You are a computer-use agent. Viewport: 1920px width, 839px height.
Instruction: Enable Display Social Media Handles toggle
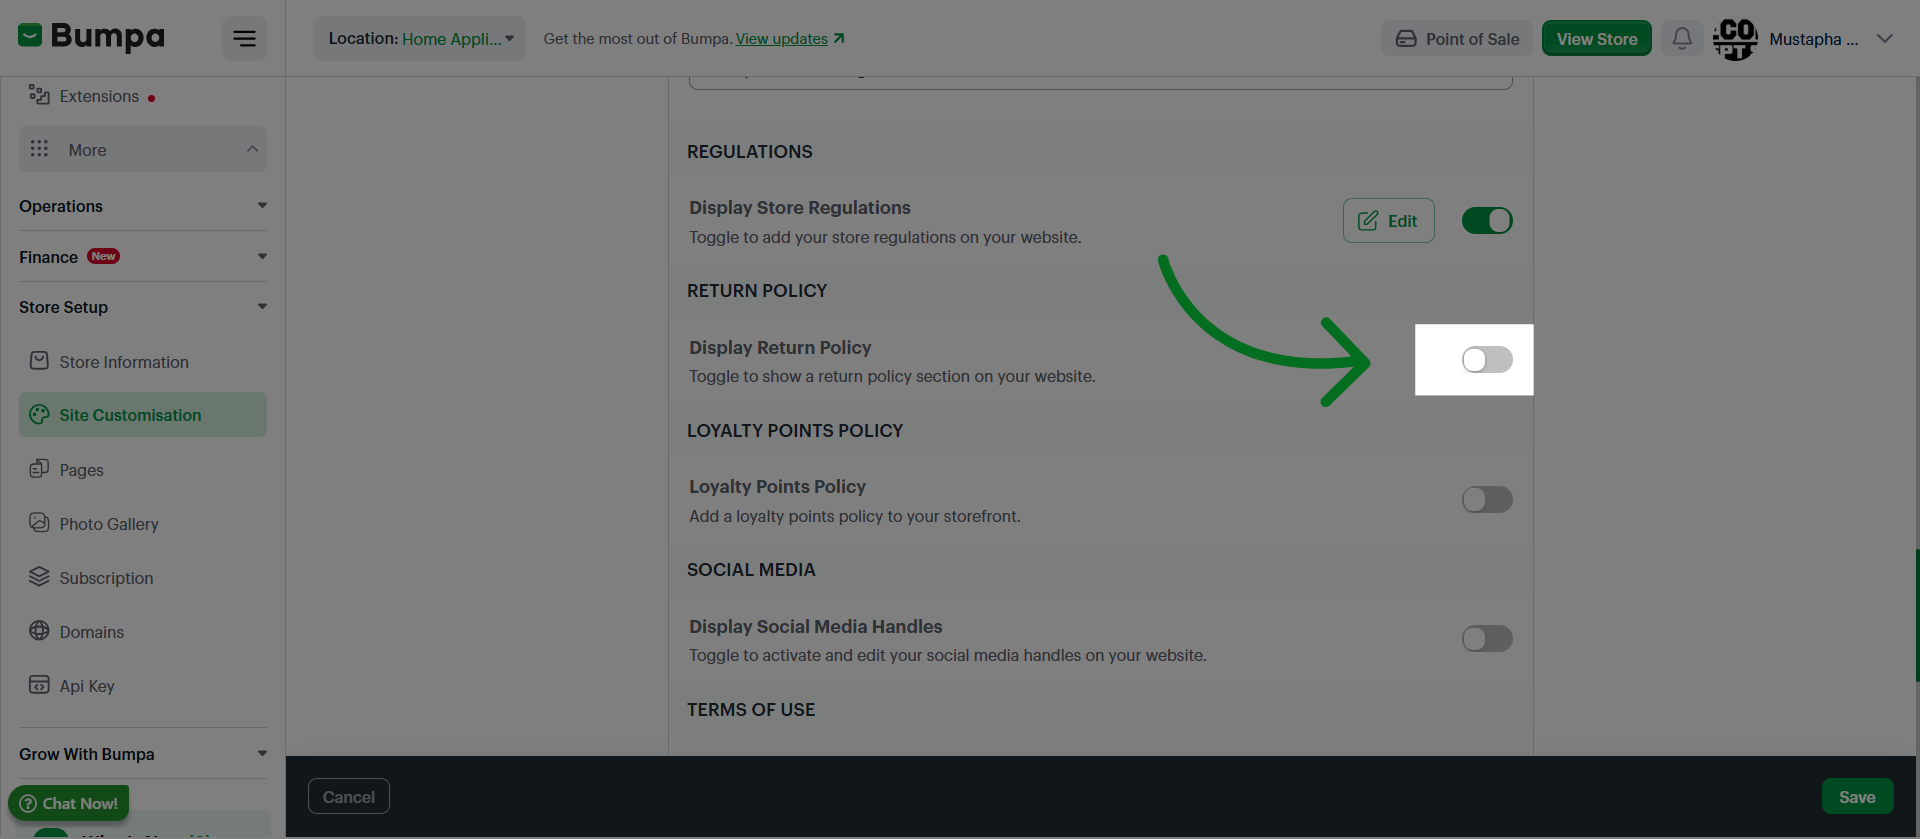(x=1487, y=639)
